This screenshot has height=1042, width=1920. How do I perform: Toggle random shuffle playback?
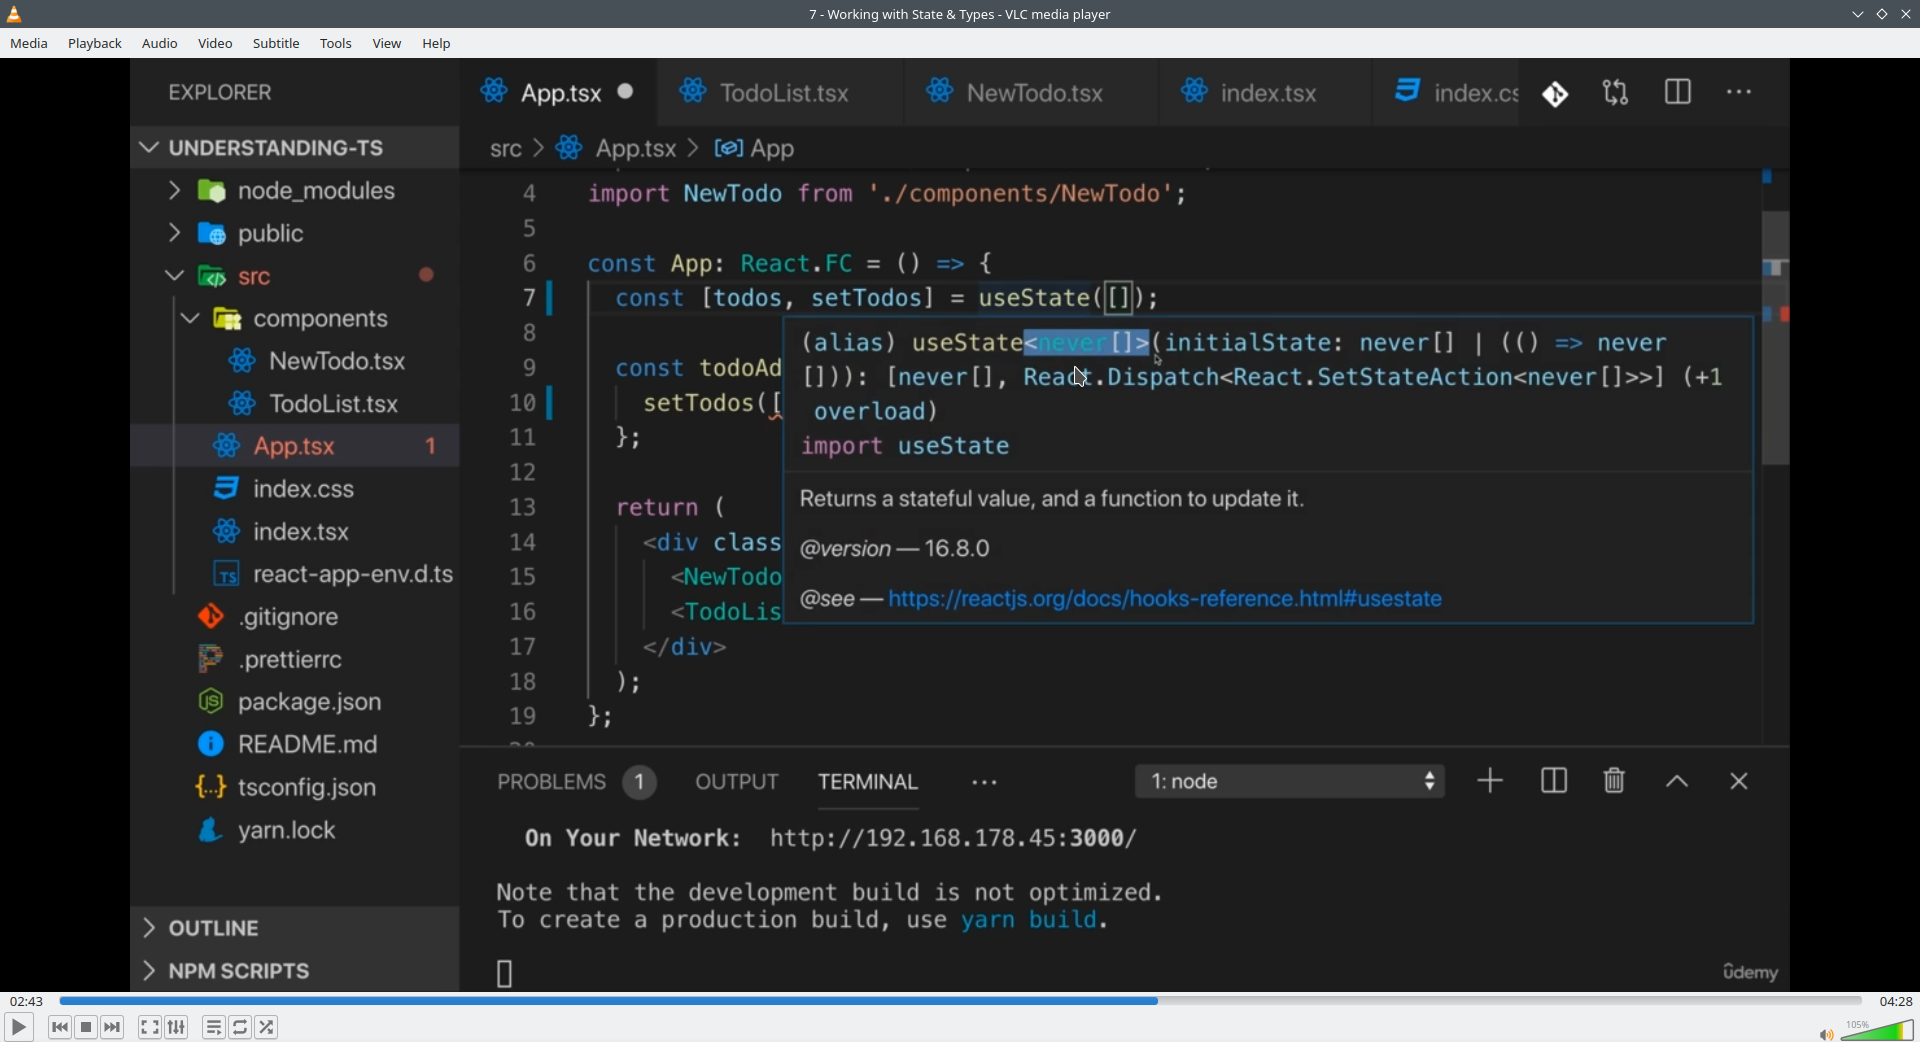tap(267, 1027)
